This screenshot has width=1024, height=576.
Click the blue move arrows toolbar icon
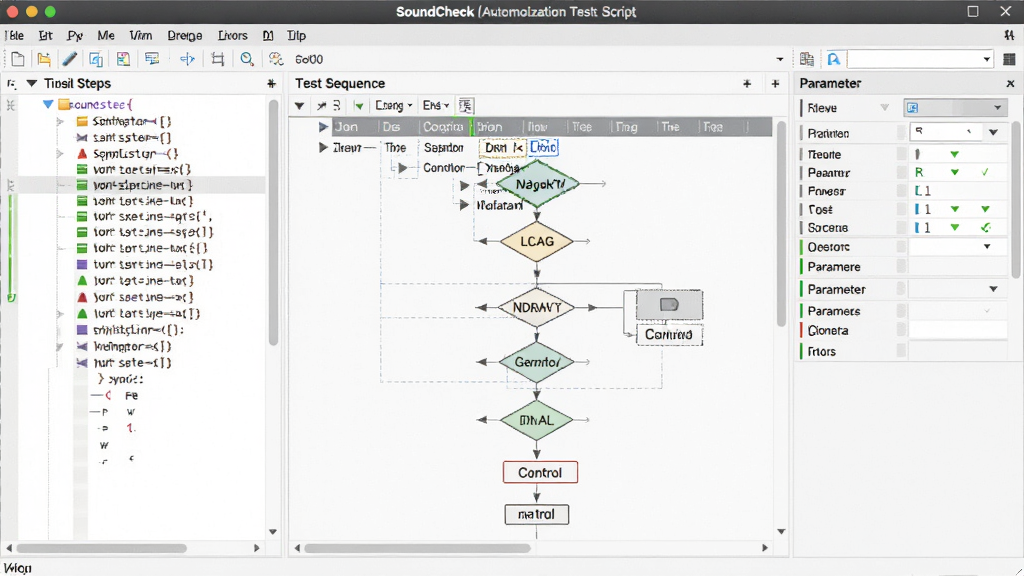(x=187, y=59)
